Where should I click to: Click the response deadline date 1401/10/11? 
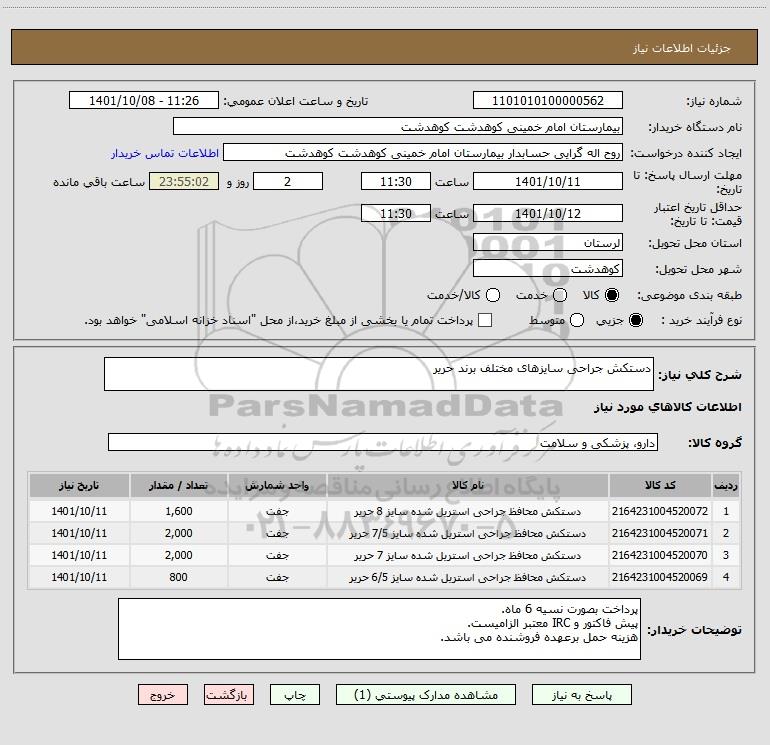(x=548, y=181)
